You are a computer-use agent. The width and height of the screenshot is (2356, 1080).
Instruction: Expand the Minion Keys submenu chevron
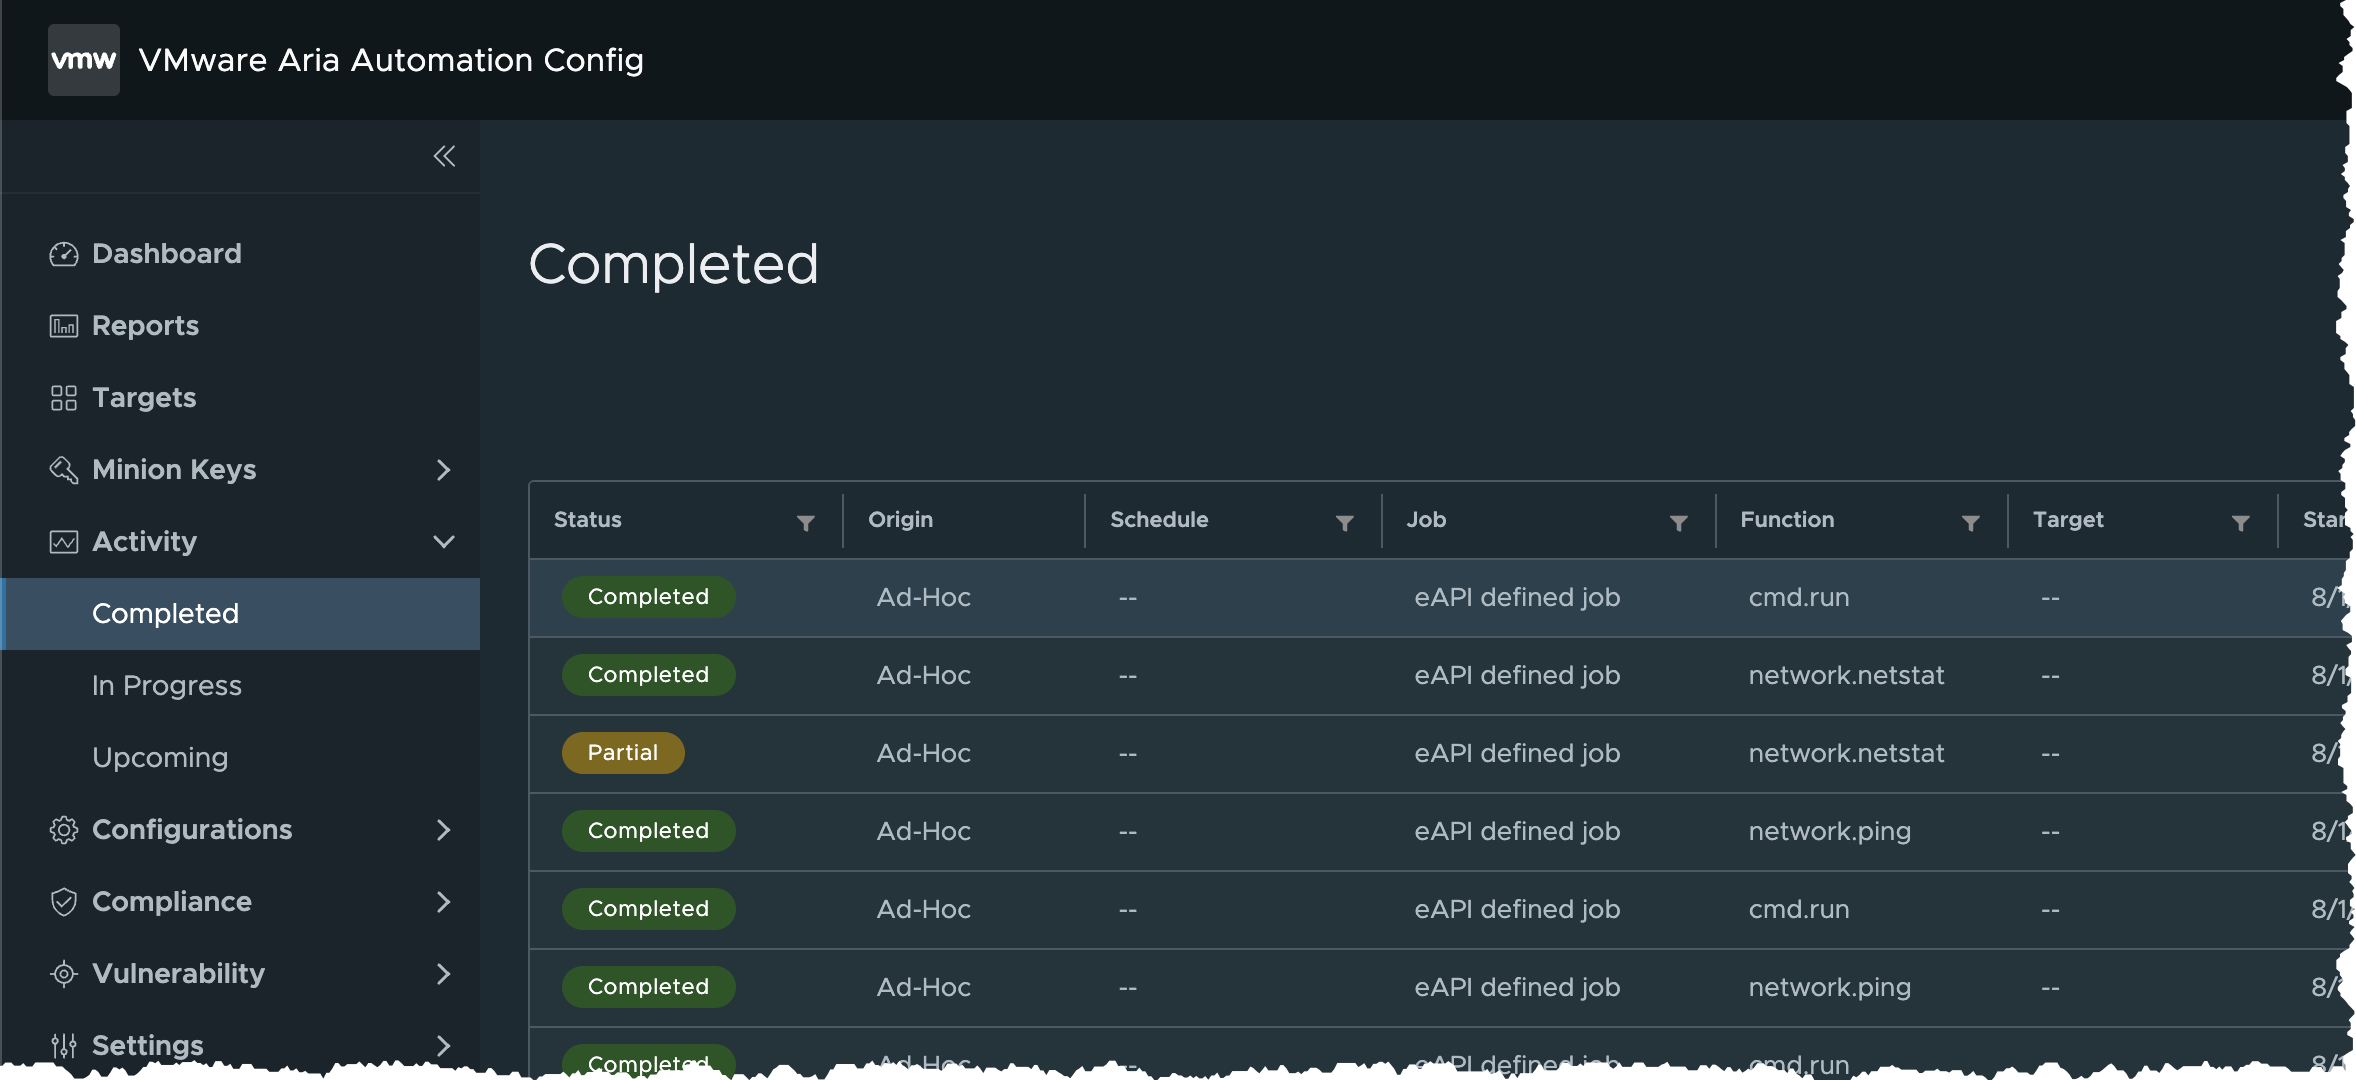444,470
